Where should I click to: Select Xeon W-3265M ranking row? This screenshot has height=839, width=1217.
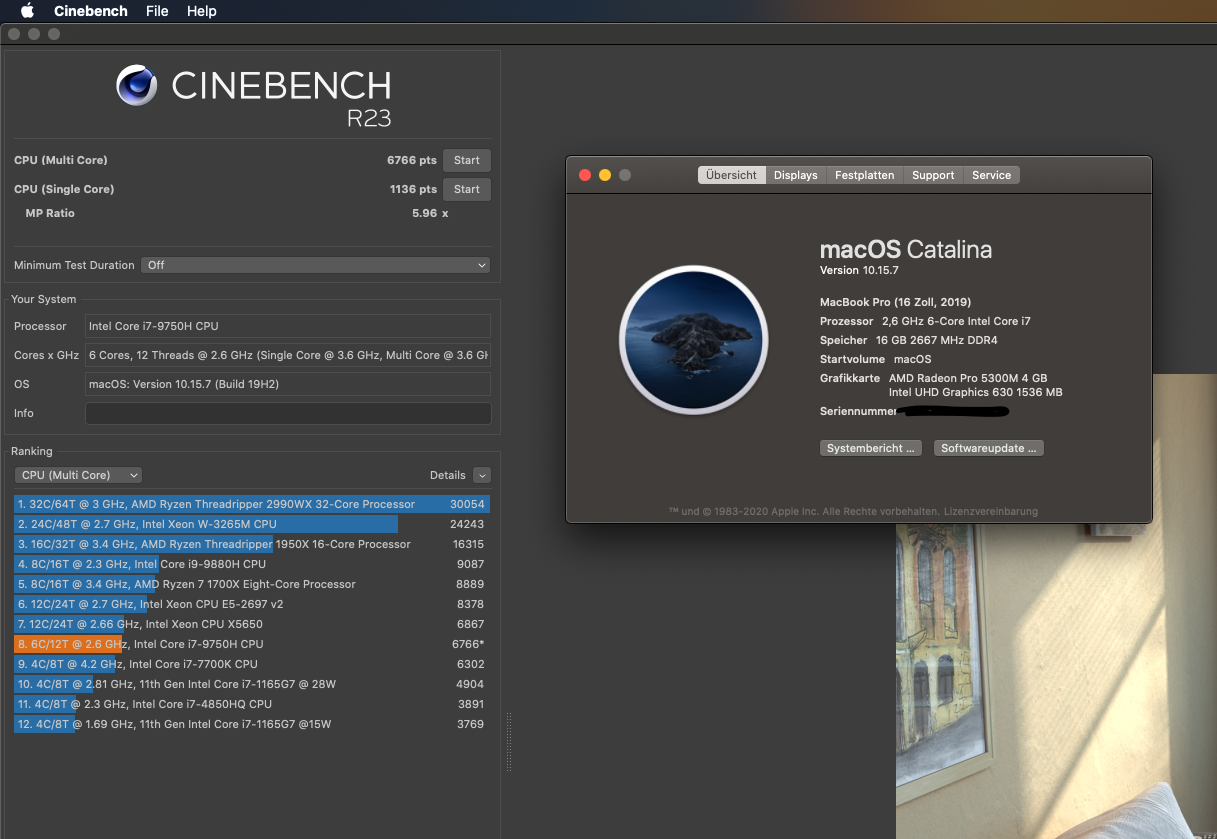pyautogui.click(x=252, y=524)
